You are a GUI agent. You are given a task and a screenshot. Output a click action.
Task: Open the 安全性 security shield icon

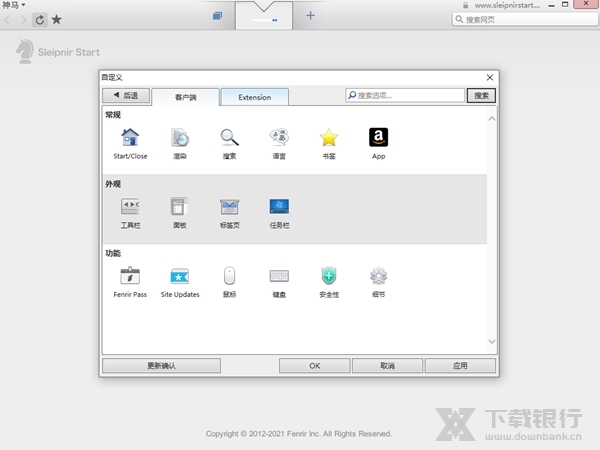(329, 277)
